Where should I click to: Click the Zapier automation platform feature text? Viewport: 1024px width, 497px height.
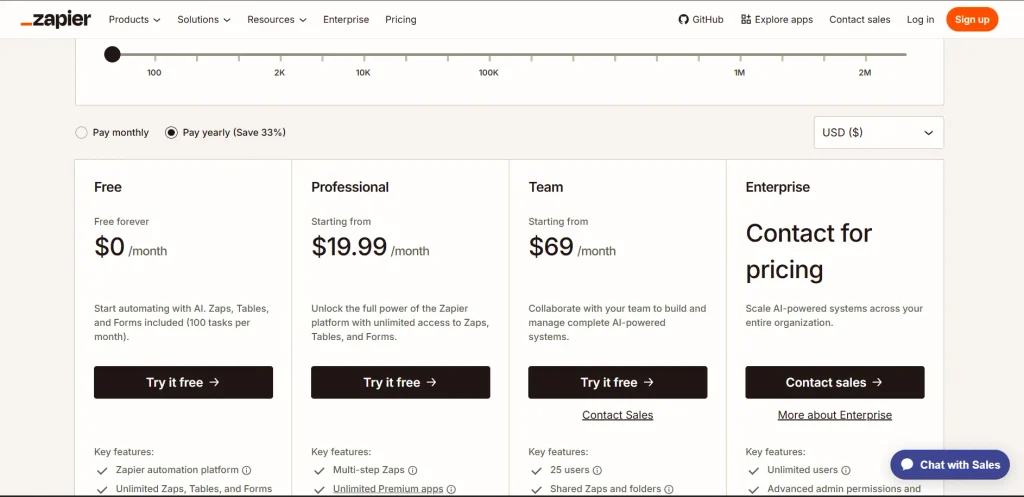177,470
